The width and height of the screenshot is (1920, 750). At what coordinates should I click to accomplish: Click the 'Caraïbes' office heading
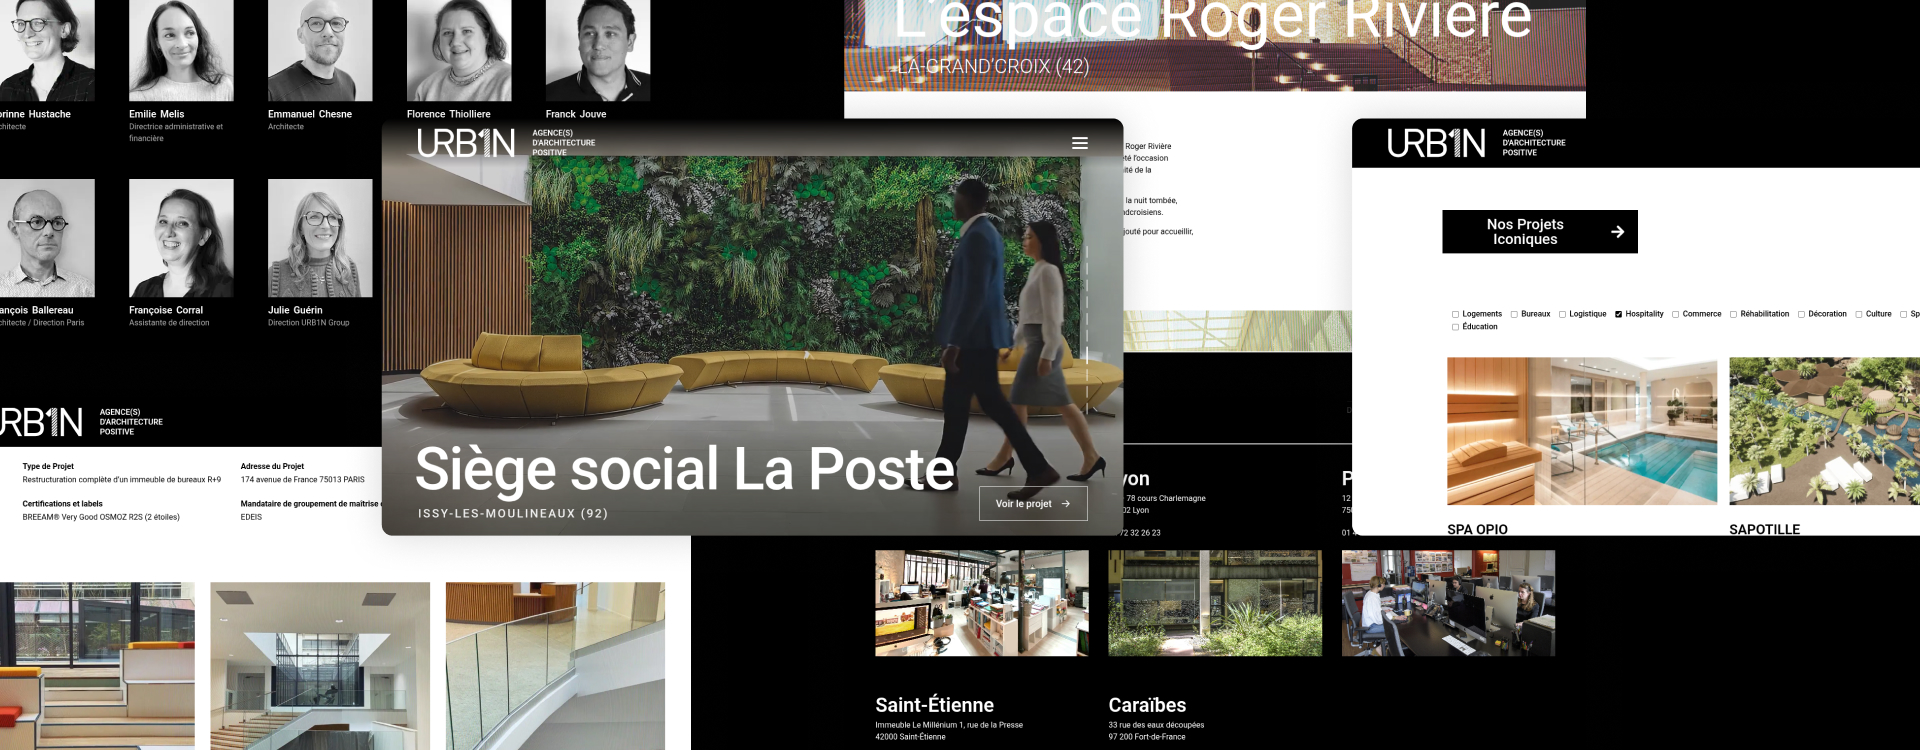pyautogui.click(x=1147, y=705)
